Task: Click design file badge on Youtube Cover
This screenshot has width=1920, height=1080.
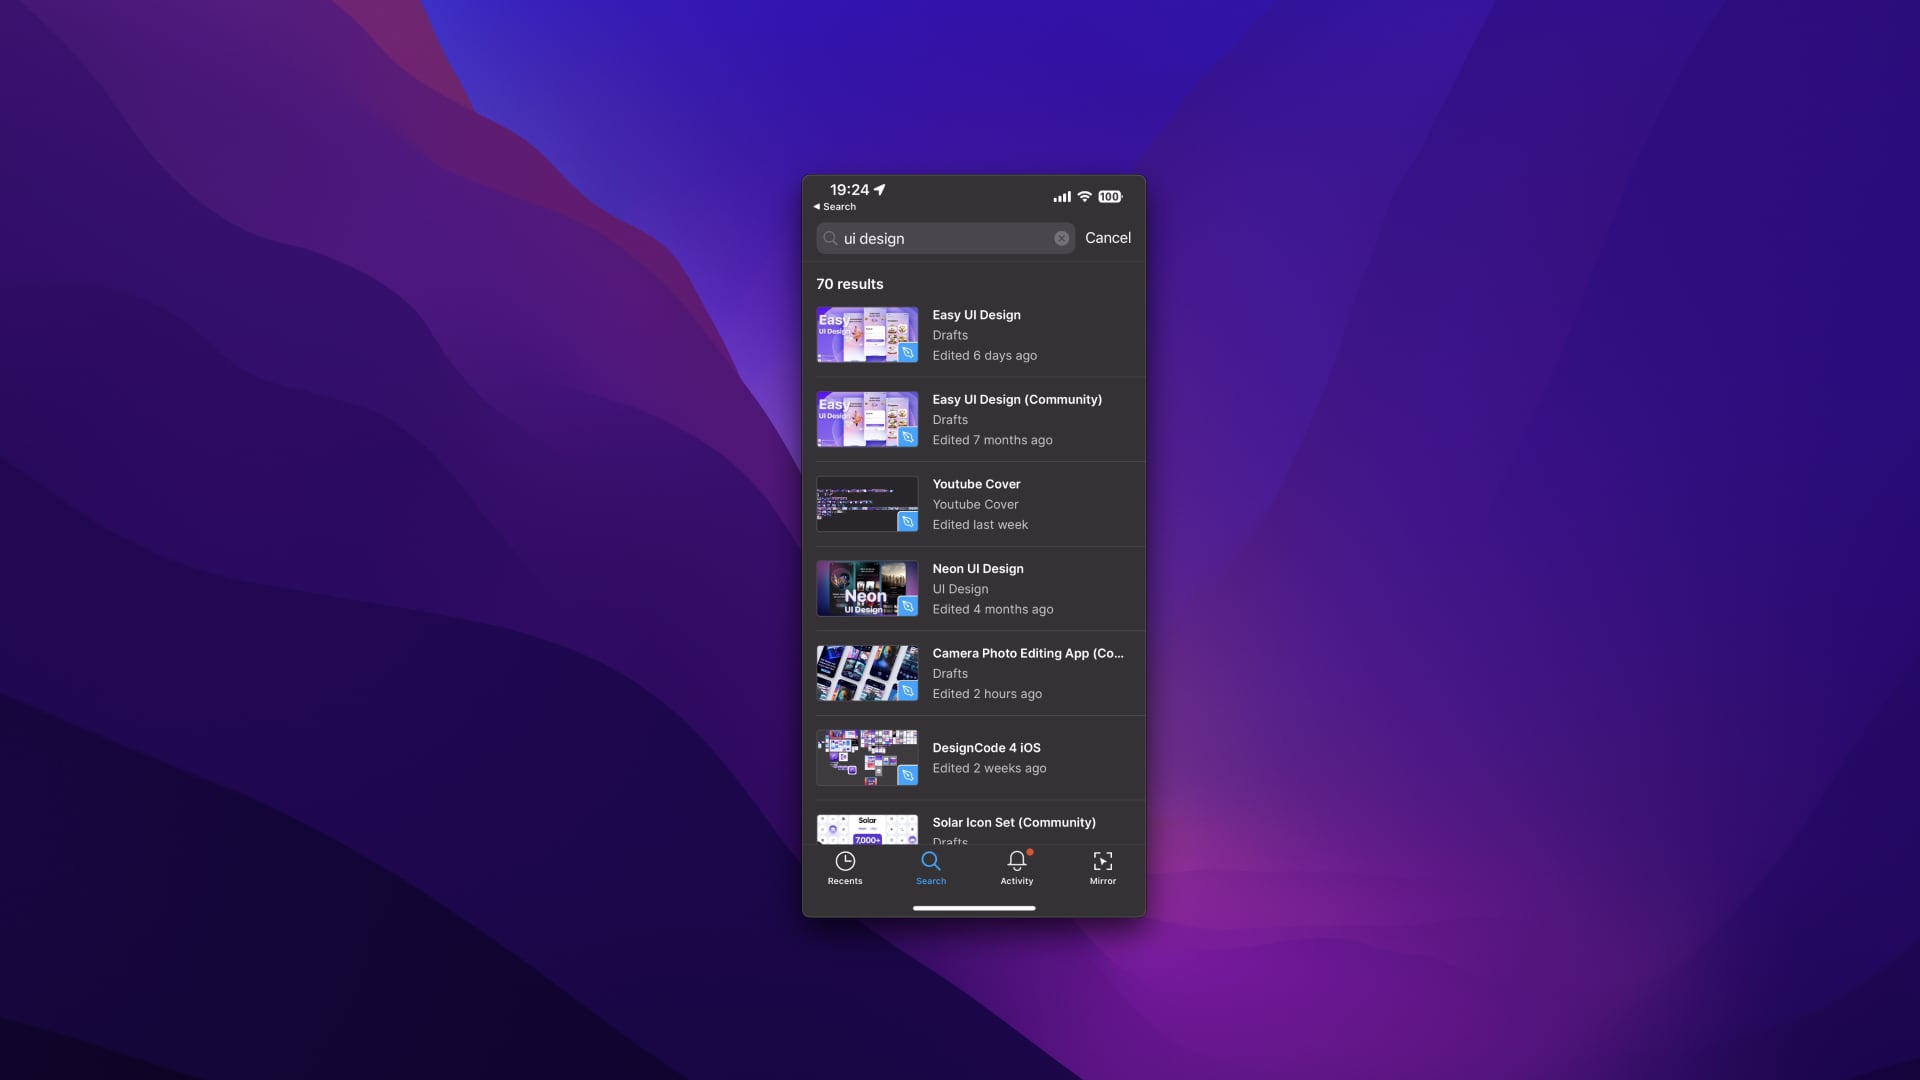Action: click(907, 521)
